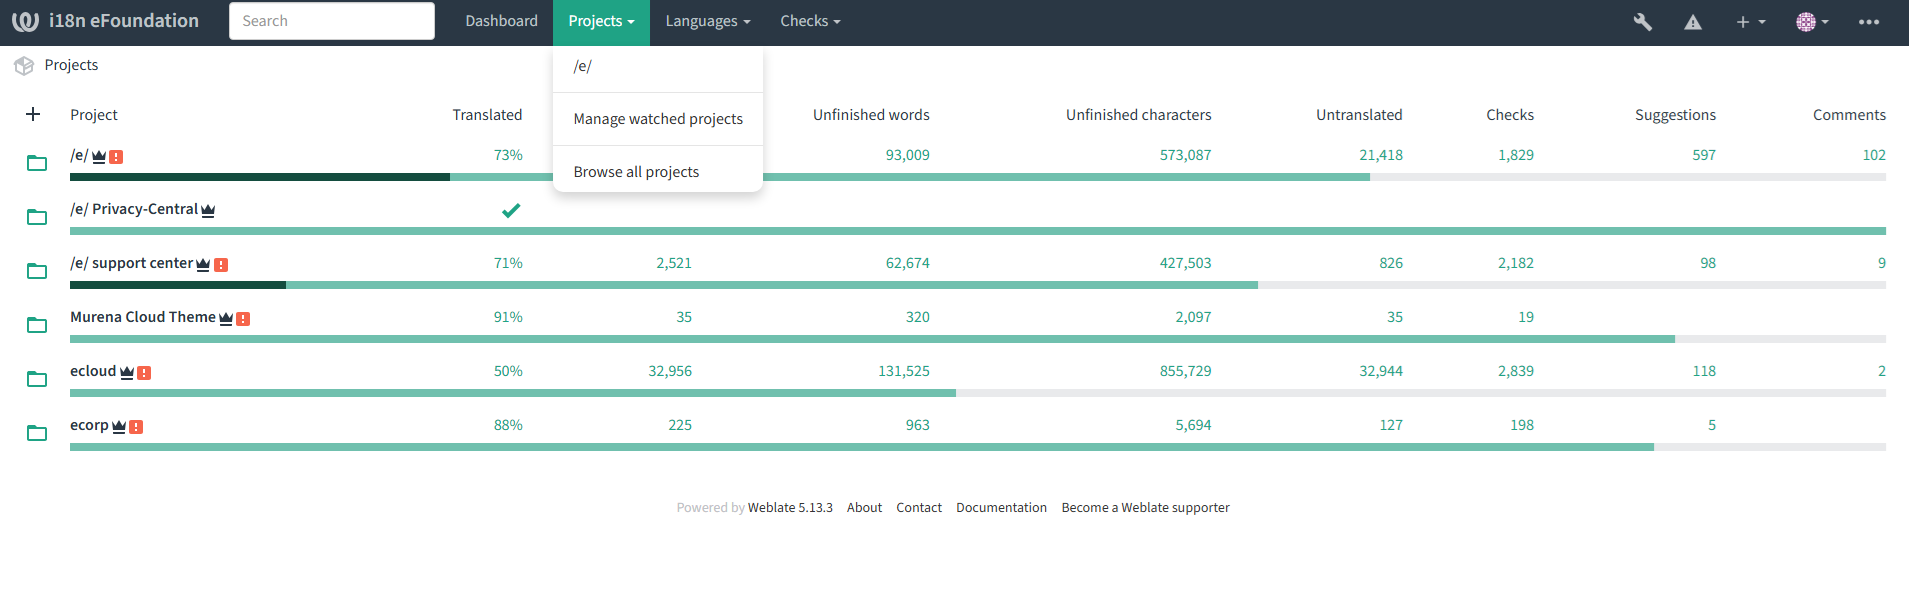Click 73% translated for /e/
Image resolution: width=1909 pixels, height=594 pixels.
point(508,155)
